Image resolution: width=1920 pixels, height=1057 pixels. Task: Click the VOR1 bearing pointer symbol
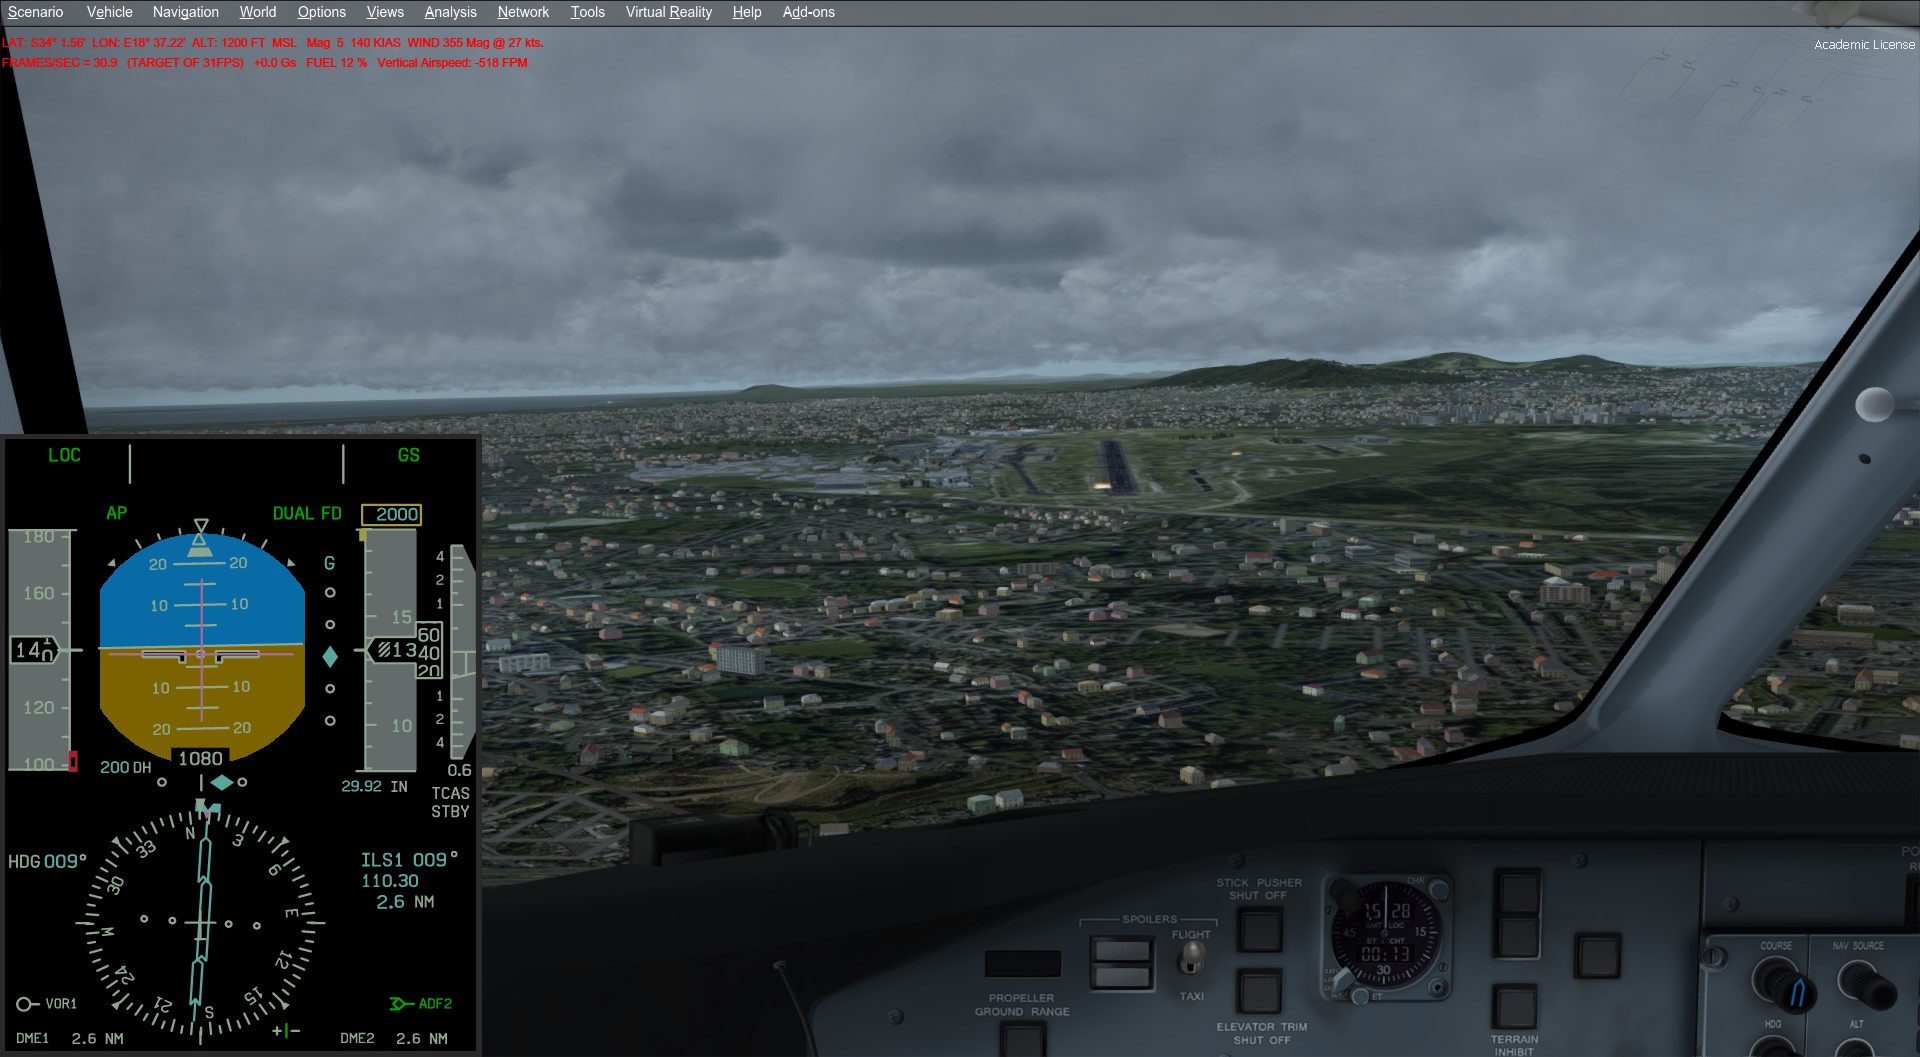click(27, 1004)
